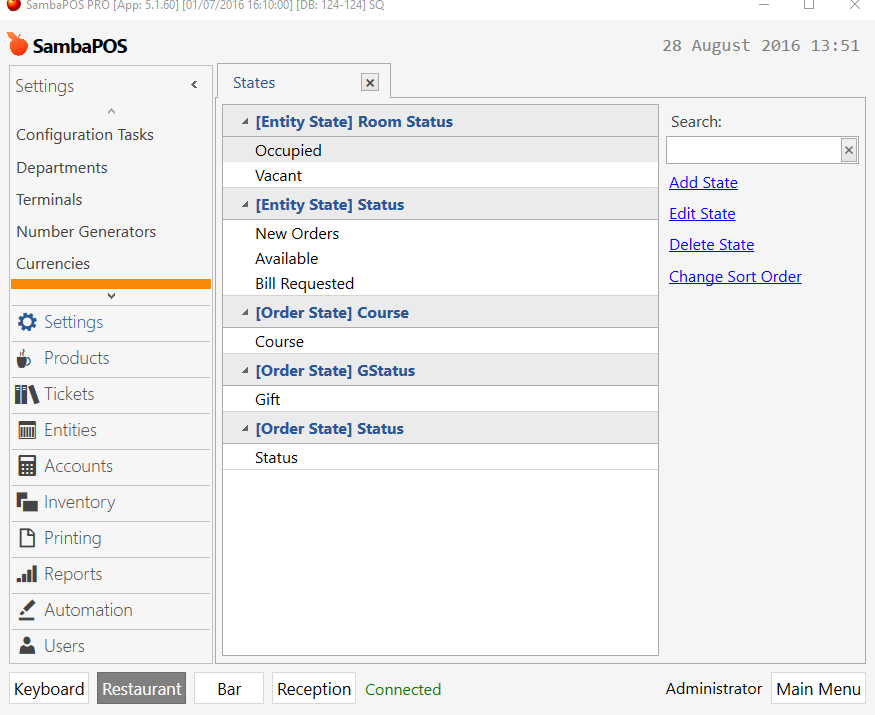Open Settings section via gear icon

[27, 322]
